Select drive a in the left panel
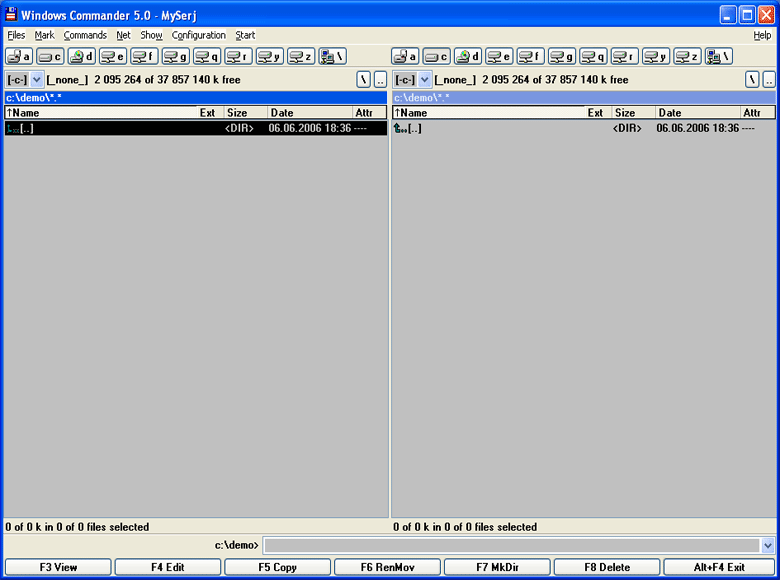 [x=19, y=57]
